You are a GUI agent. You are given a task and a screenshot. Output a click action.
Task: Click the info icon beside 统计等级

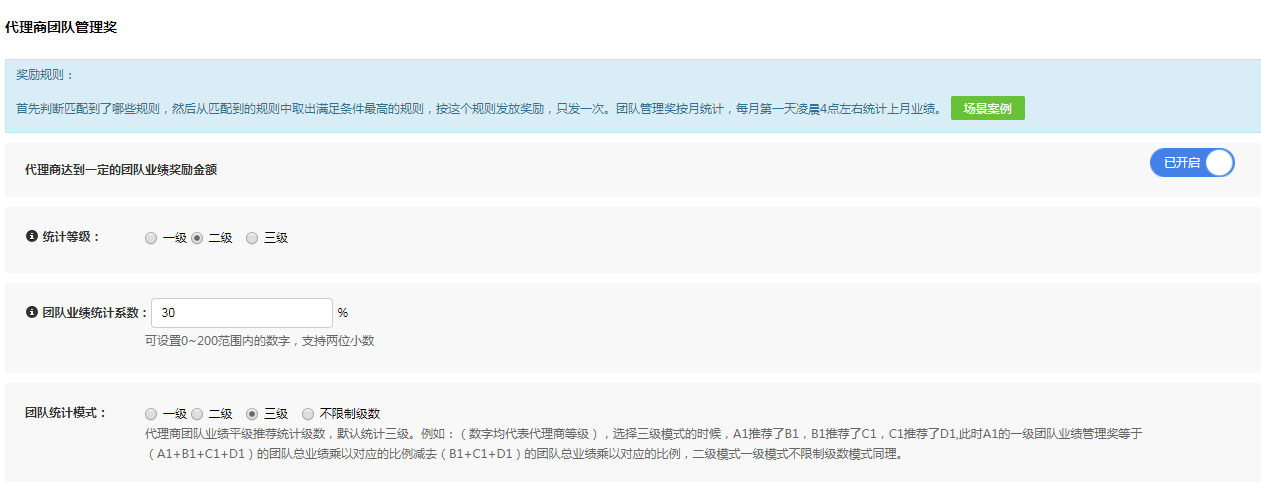31,238
